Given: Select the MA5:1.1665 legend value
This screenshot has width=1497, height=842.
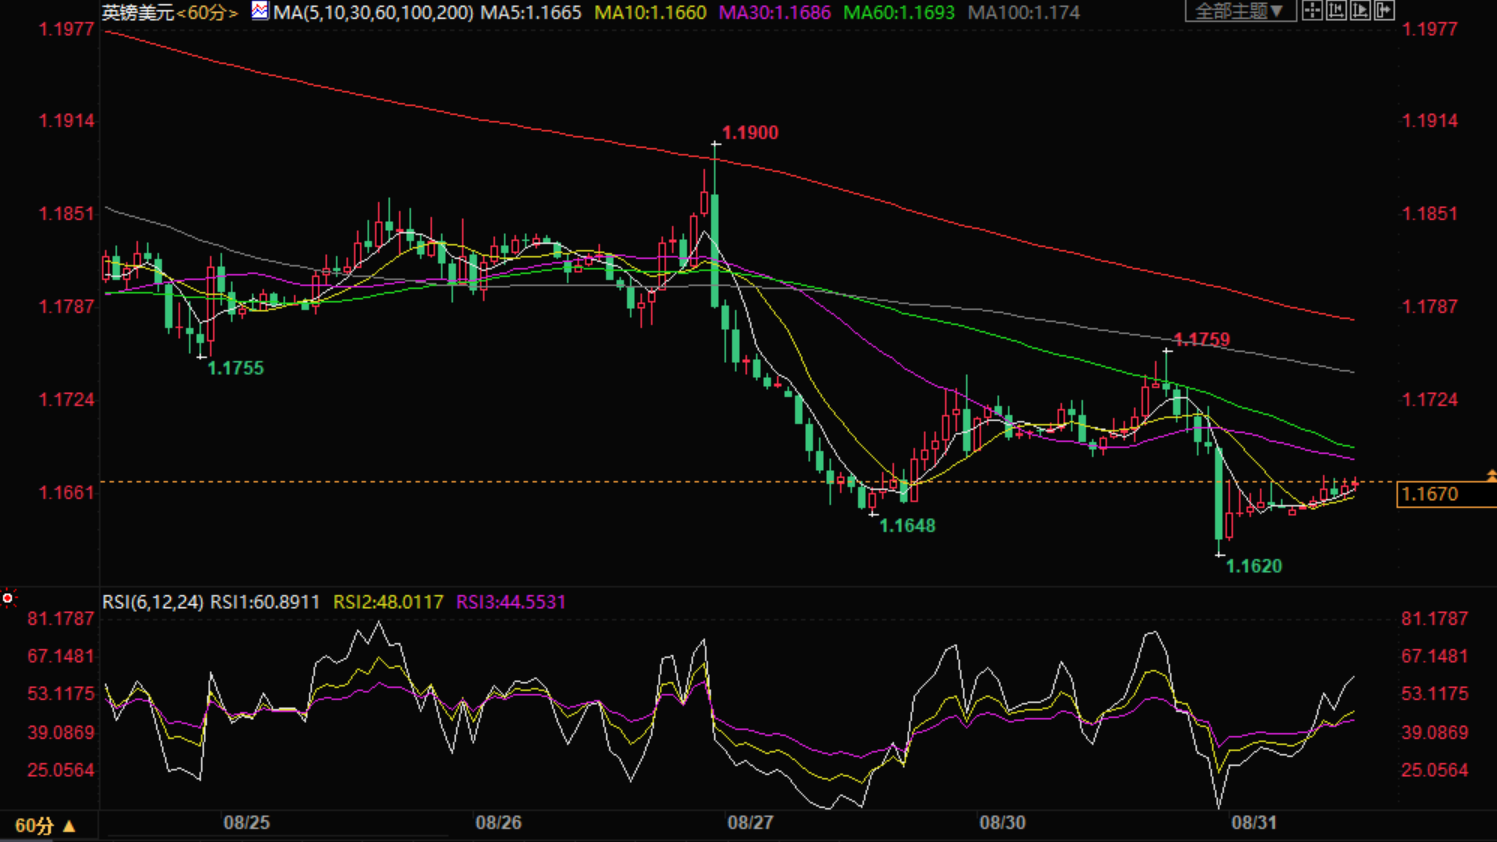Looking at the screenshot, I should tap(531, 13).
